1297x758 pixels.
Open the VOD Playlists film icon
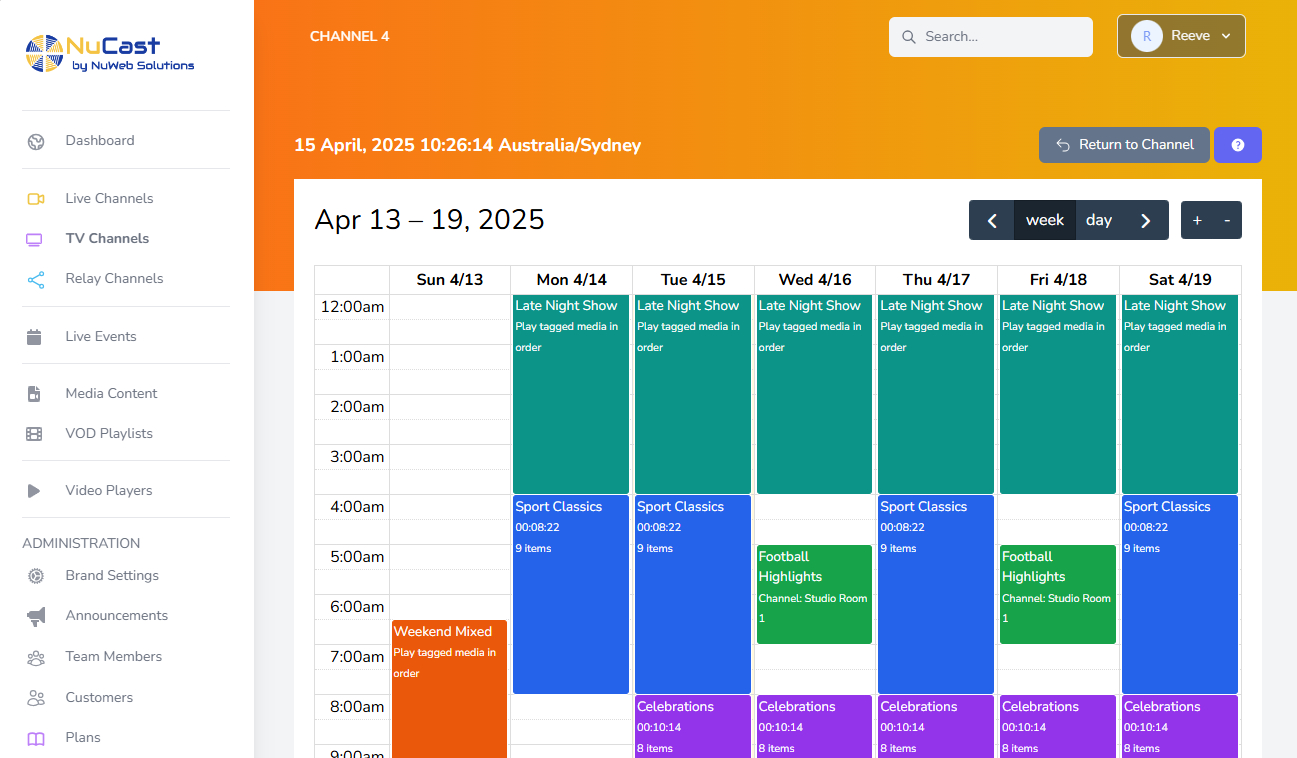pos(35,434)
